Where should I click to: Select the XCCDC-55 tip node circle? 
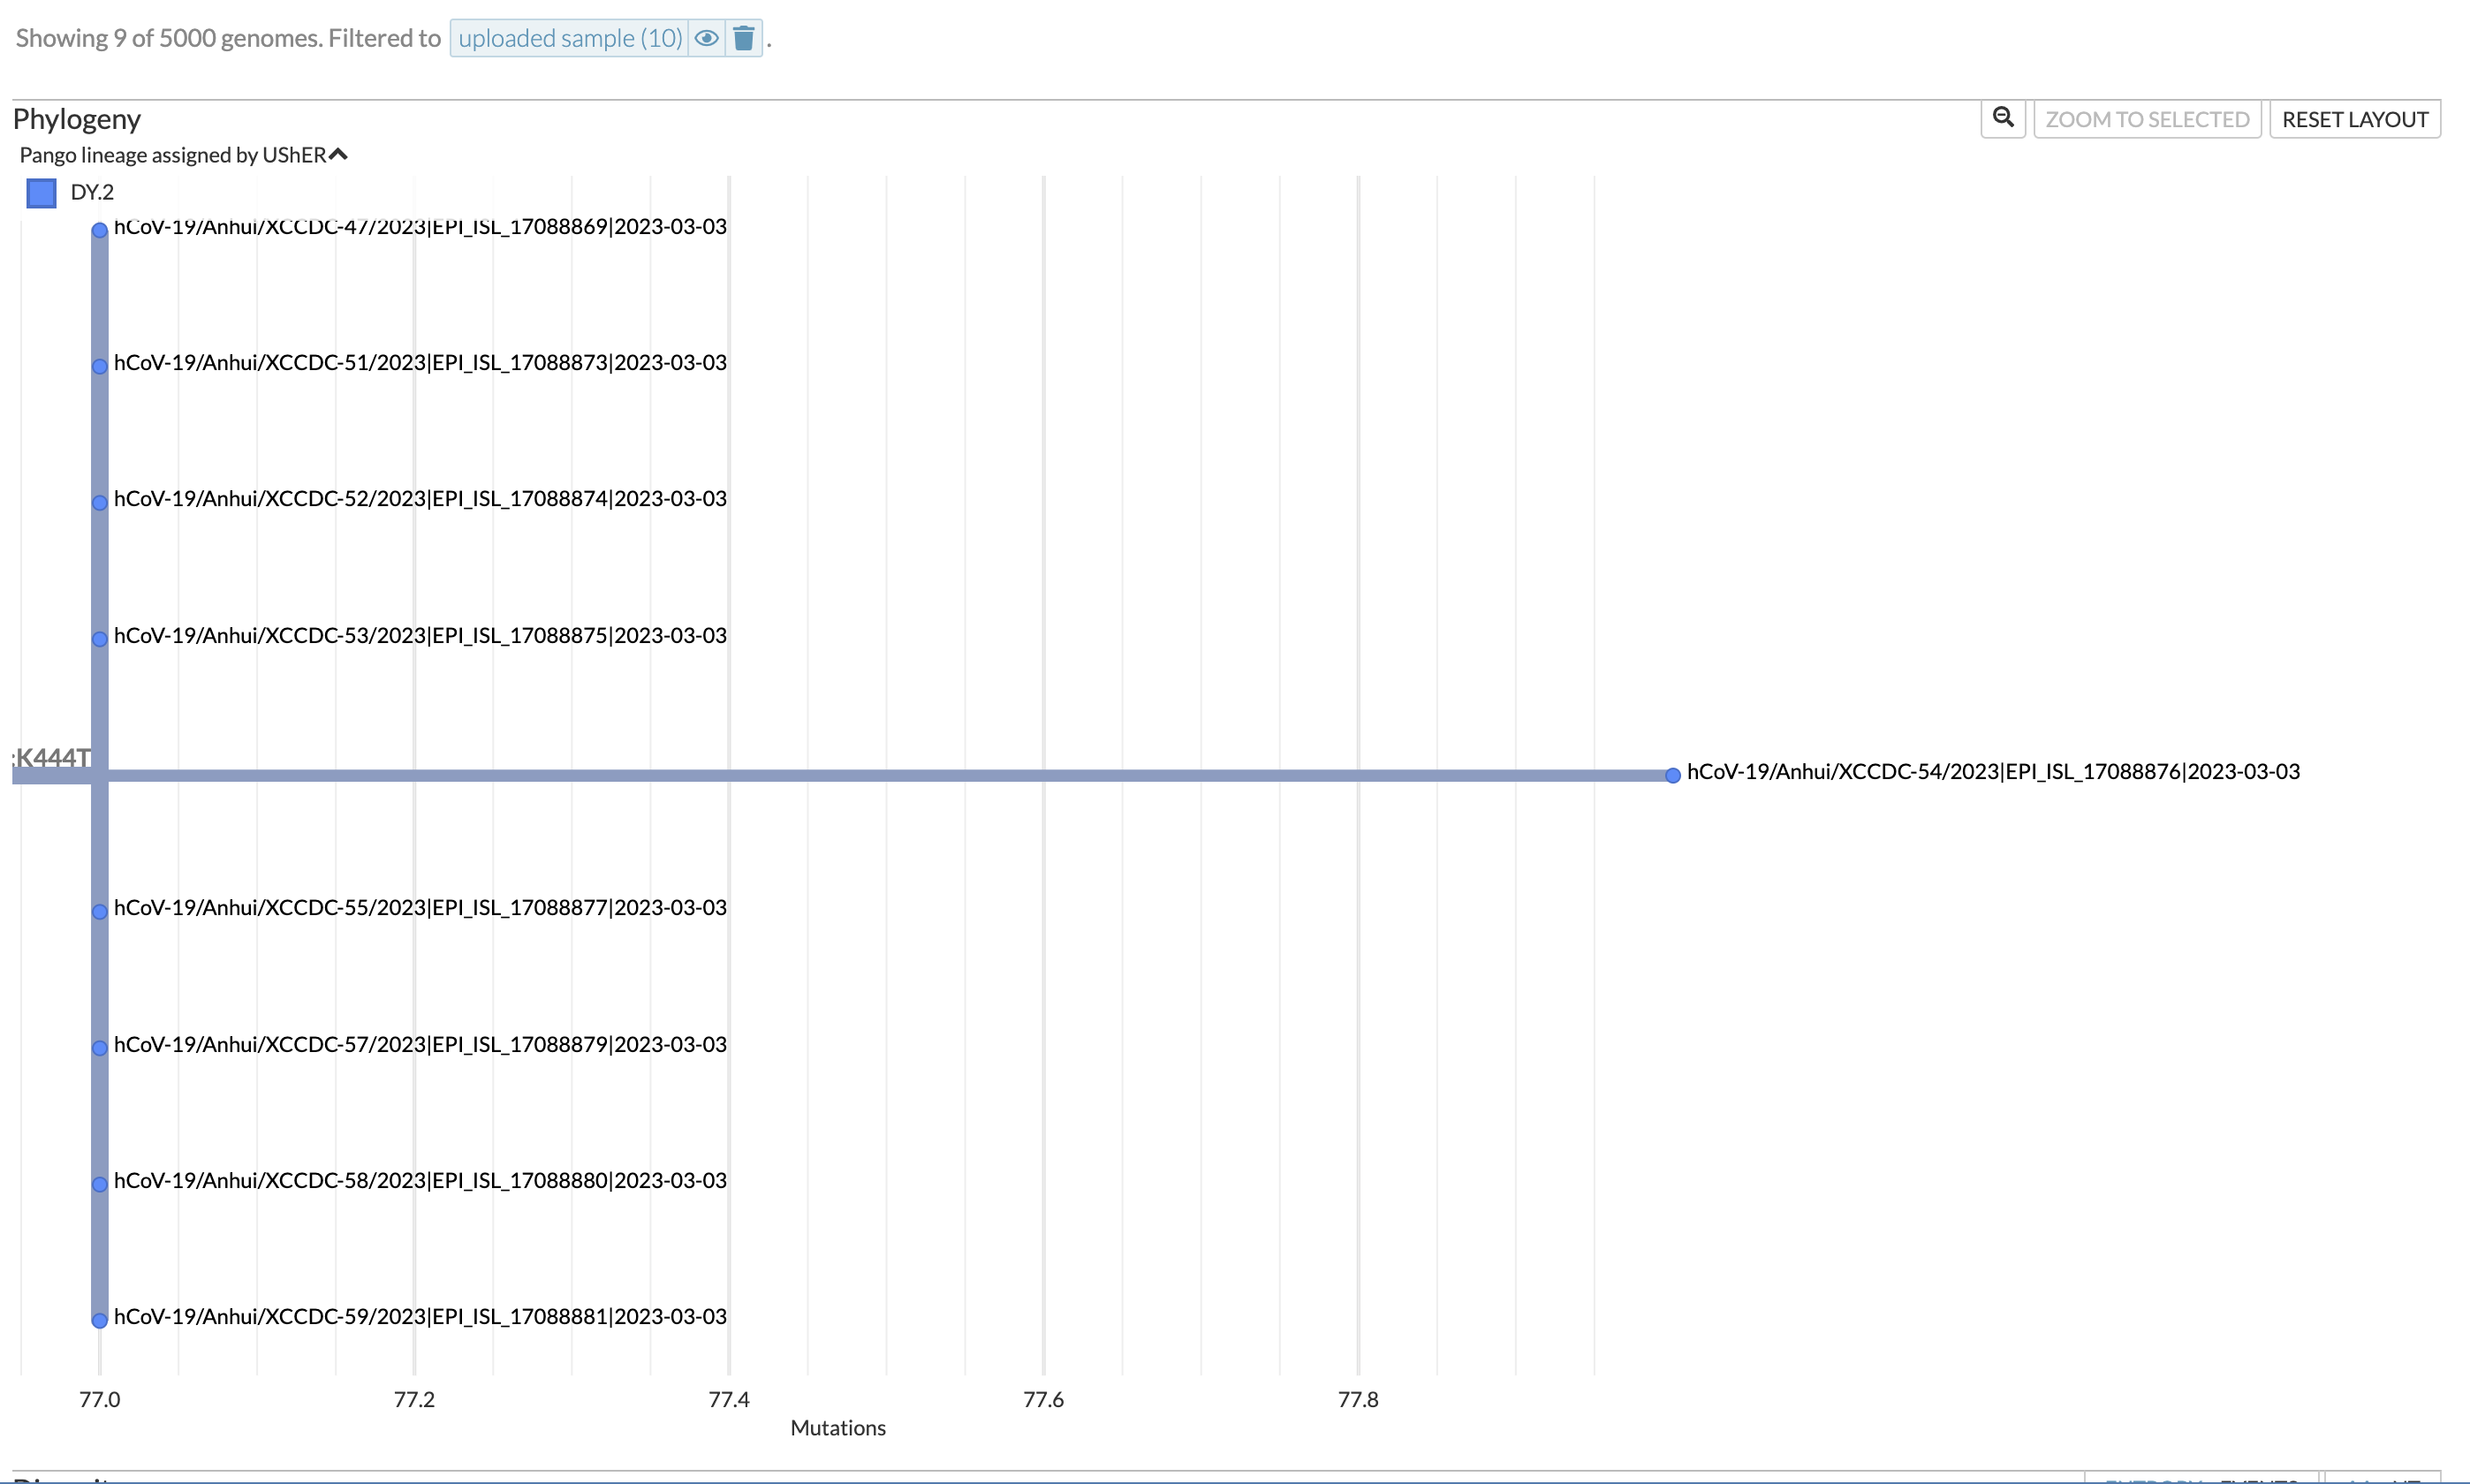tap(100, 911)
